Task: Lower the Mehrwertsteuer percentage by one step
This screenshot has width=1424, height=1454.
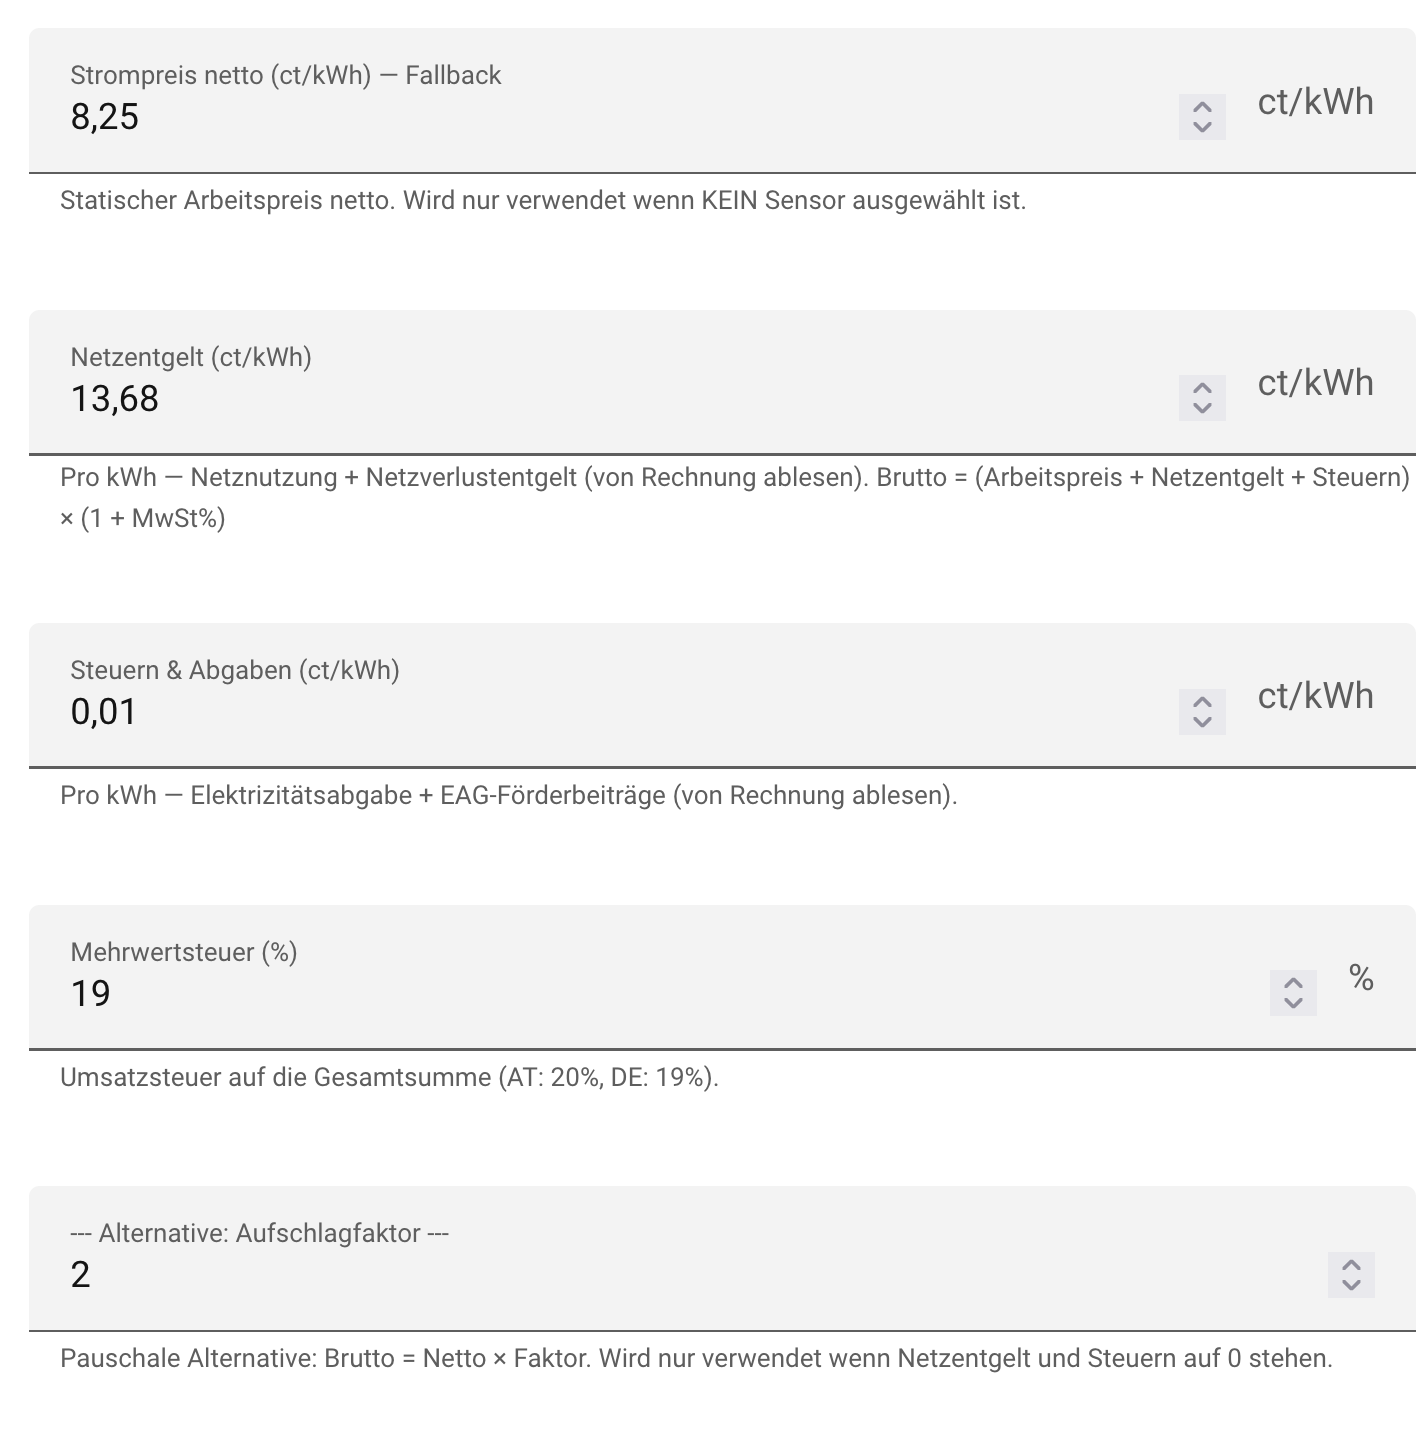Action: [x=1293, y=1004]
